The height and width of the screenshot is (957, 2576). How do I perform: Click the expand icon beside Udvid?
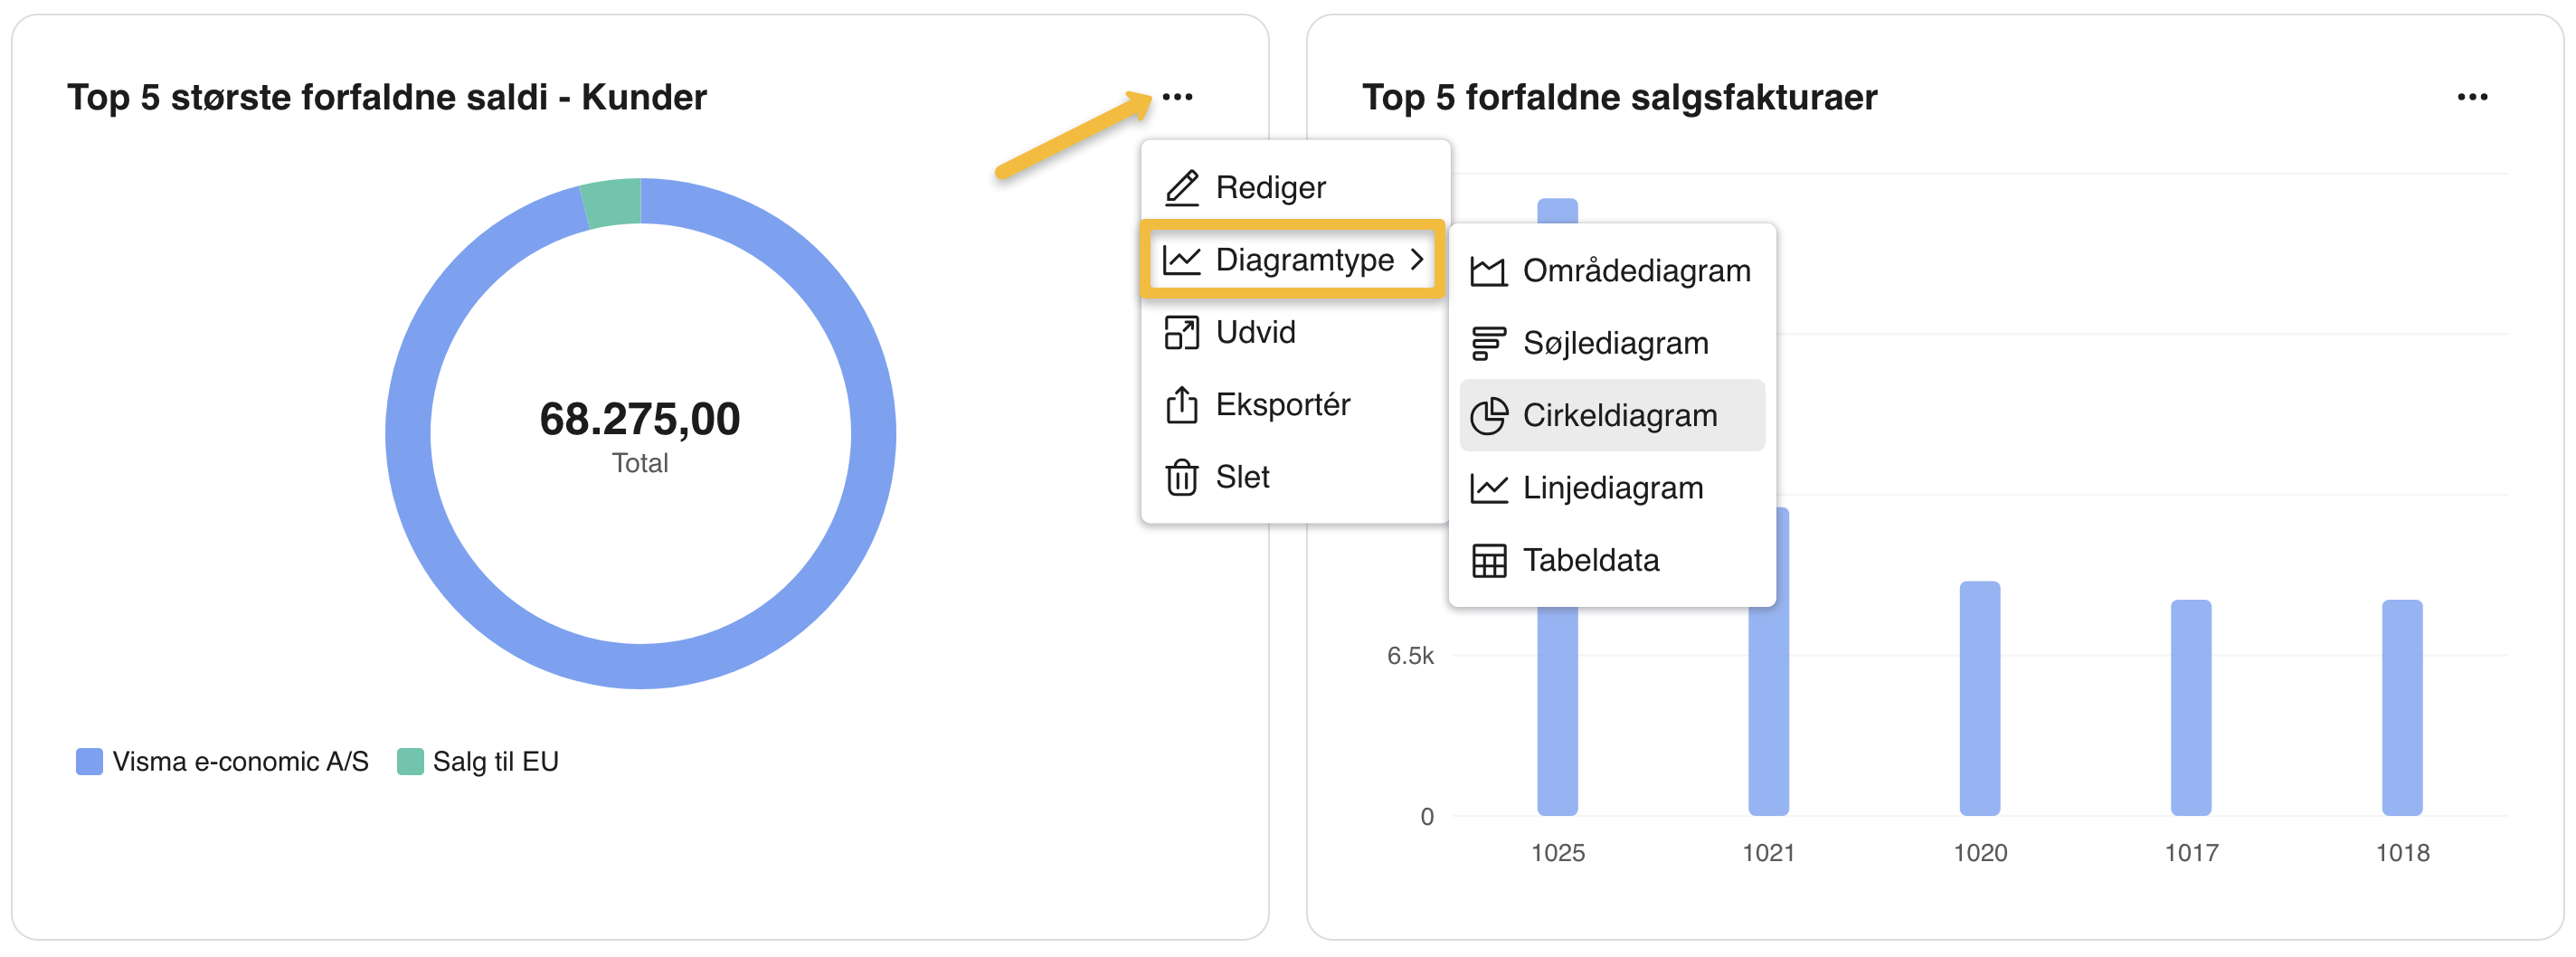pos(1181,332)
